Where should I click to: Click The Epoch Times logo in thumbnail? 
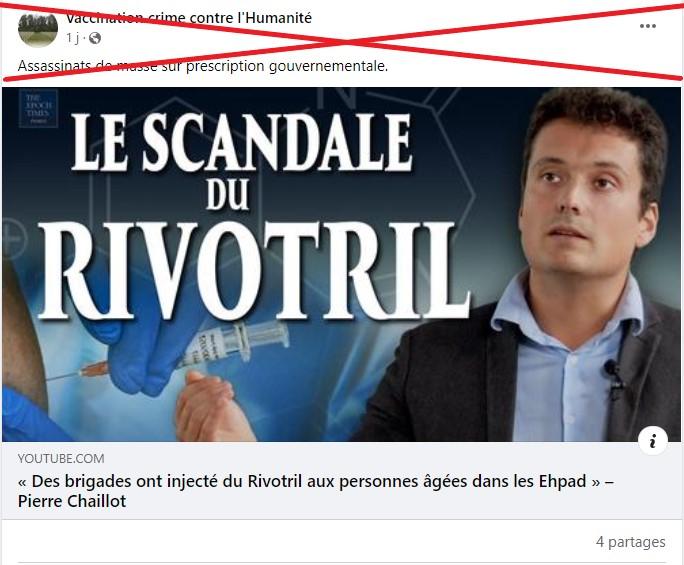point(38,108)
